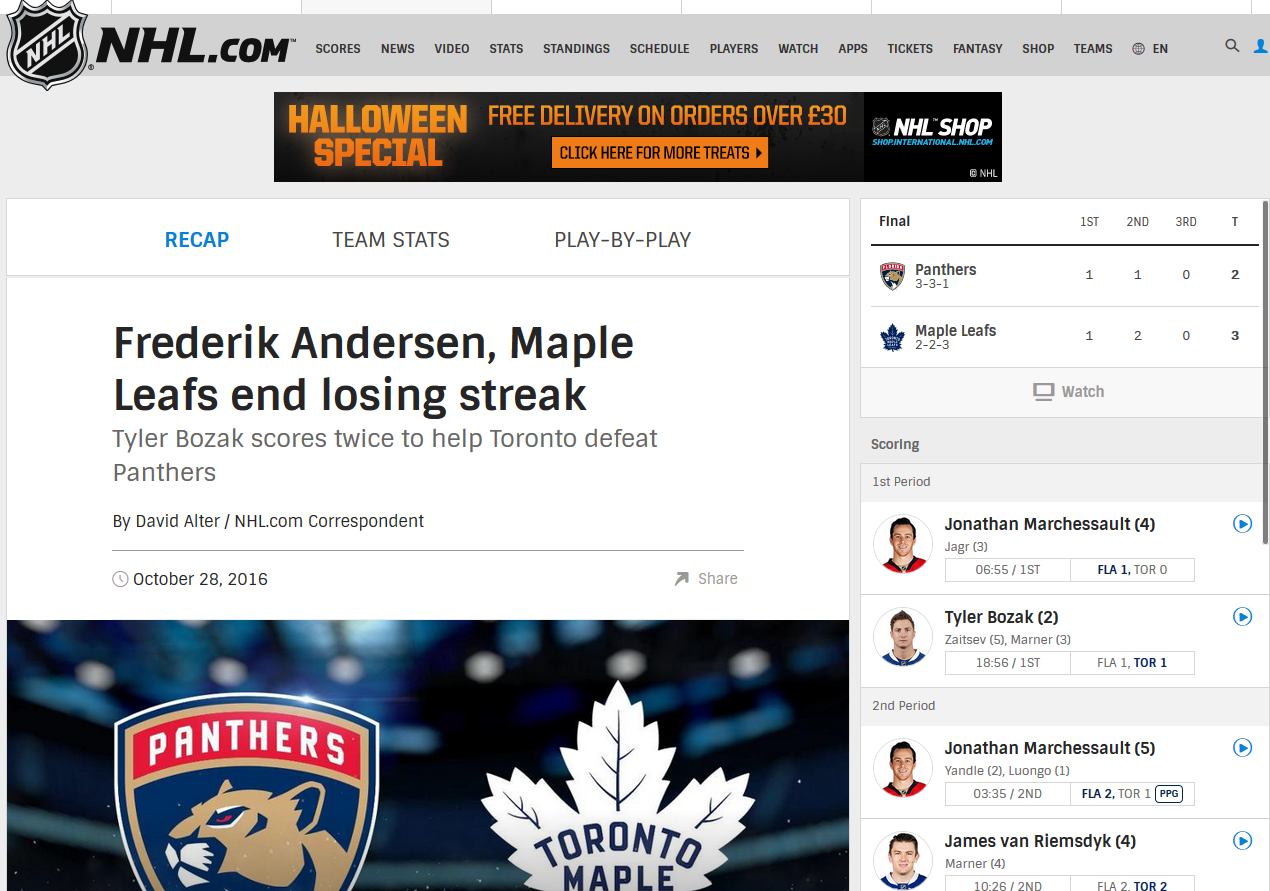Click the Watch button under the scoreboard
This screenshot has height=891, width=1270.
[1068, 392]
